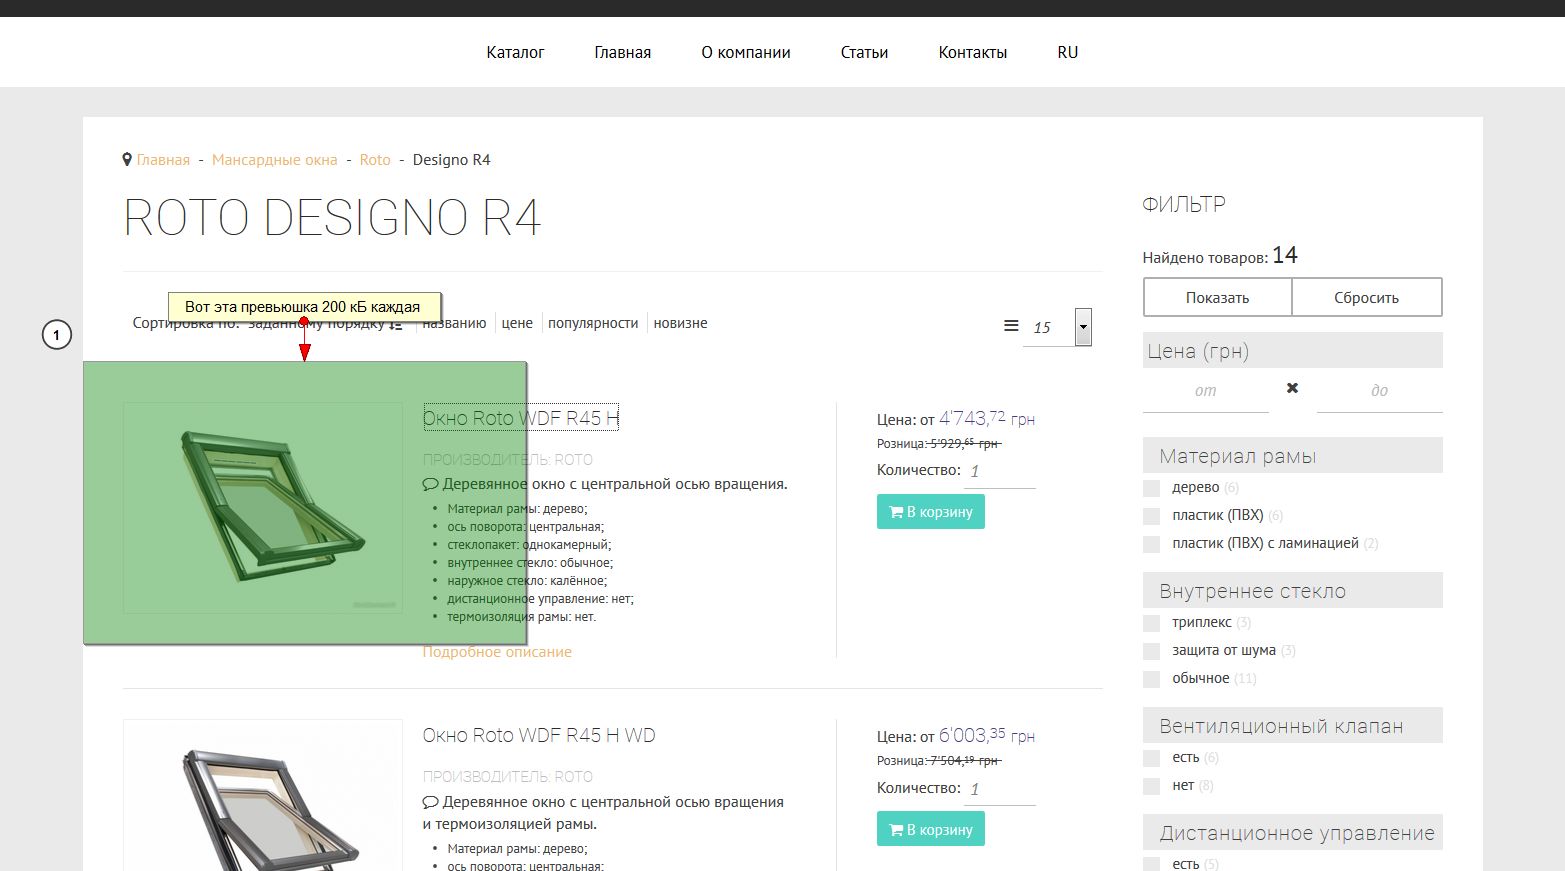Click the cross icon between price fields
This screenshot has width=1565, height=871.
pos(1292,388)
